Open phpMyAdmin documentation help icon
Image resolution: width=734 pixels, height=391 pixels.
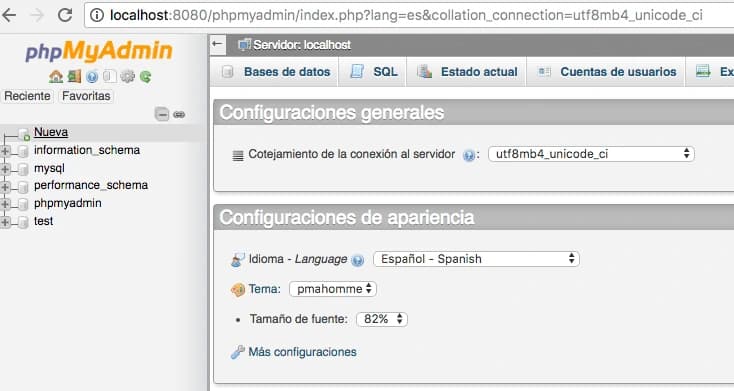point(92,76)
